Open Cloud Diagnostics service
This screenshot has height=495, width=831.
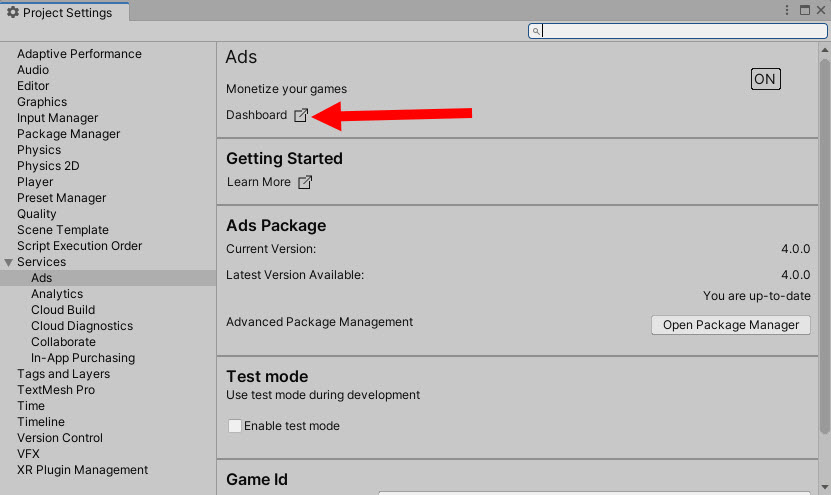coord(82,326)
